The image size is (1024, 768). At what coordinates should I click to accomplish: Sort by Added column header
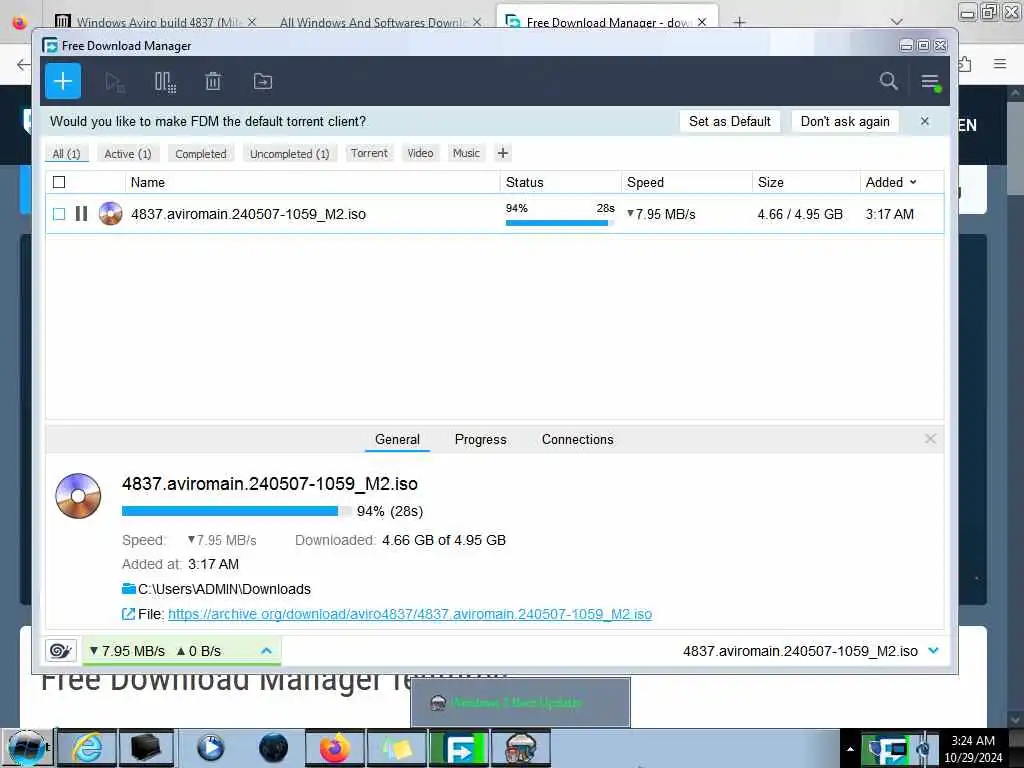click(891, 182)
